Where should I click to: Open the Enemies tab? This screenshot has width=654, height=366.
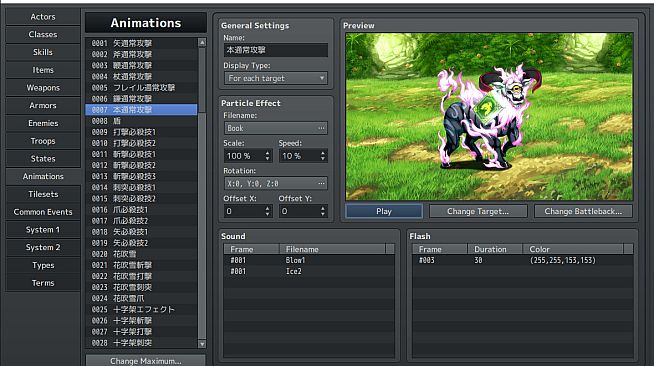[x=43, y=123]
